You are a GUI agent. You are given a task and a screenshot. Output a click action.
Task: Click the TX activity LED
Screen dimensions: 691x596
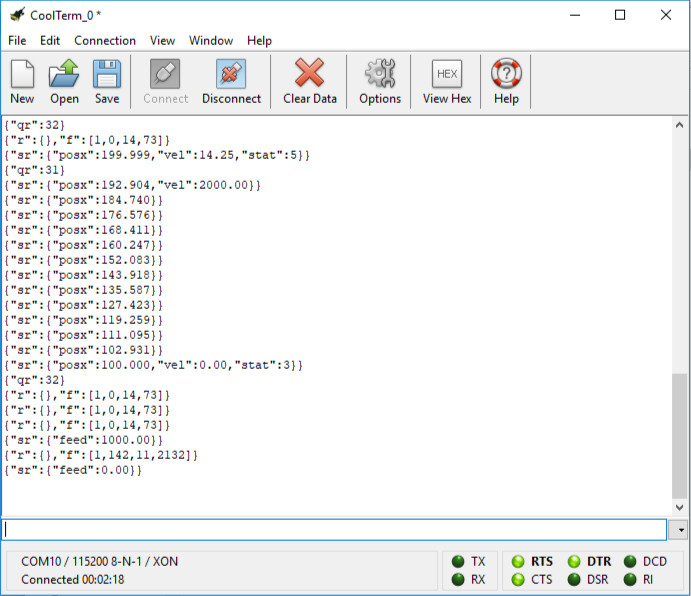(458, 561)
